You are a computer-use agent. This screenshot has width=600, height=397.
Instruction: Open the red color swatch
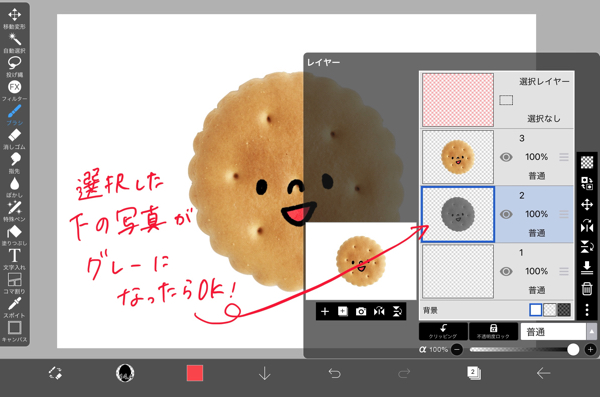pyautogui.click(x=195, y=373)
